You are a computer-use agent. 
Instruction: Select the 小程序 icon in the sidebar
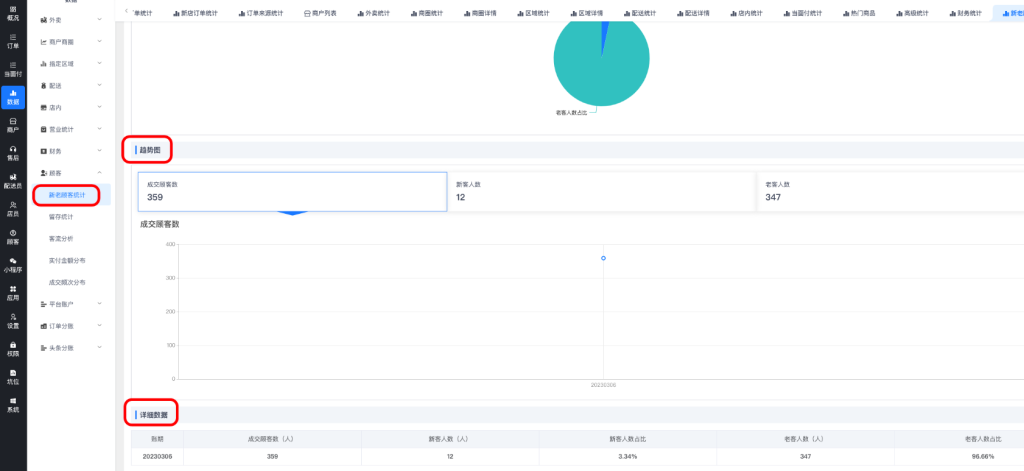pos(12,264)
